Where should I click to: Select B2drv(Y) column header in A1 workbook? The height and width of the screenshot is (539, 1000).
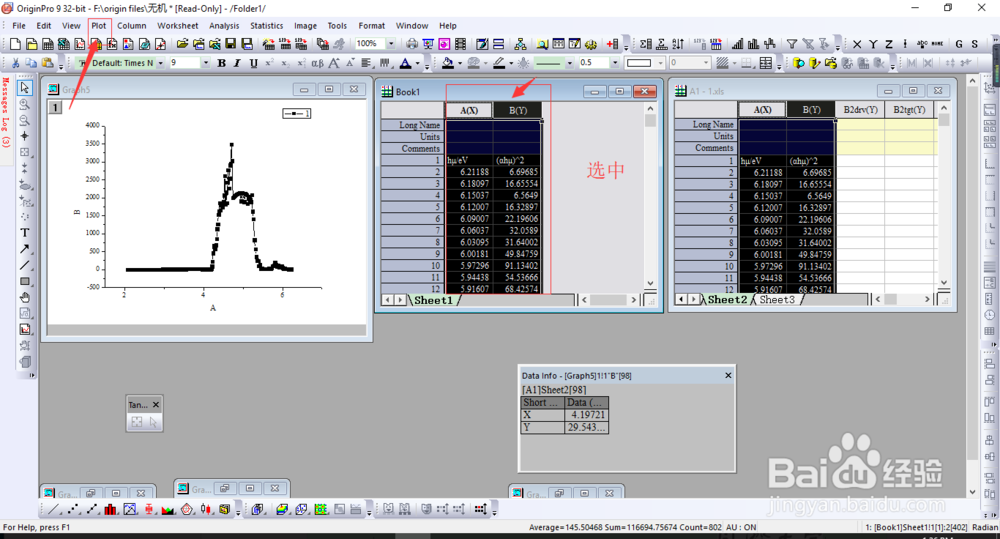(x=860, y=110)
